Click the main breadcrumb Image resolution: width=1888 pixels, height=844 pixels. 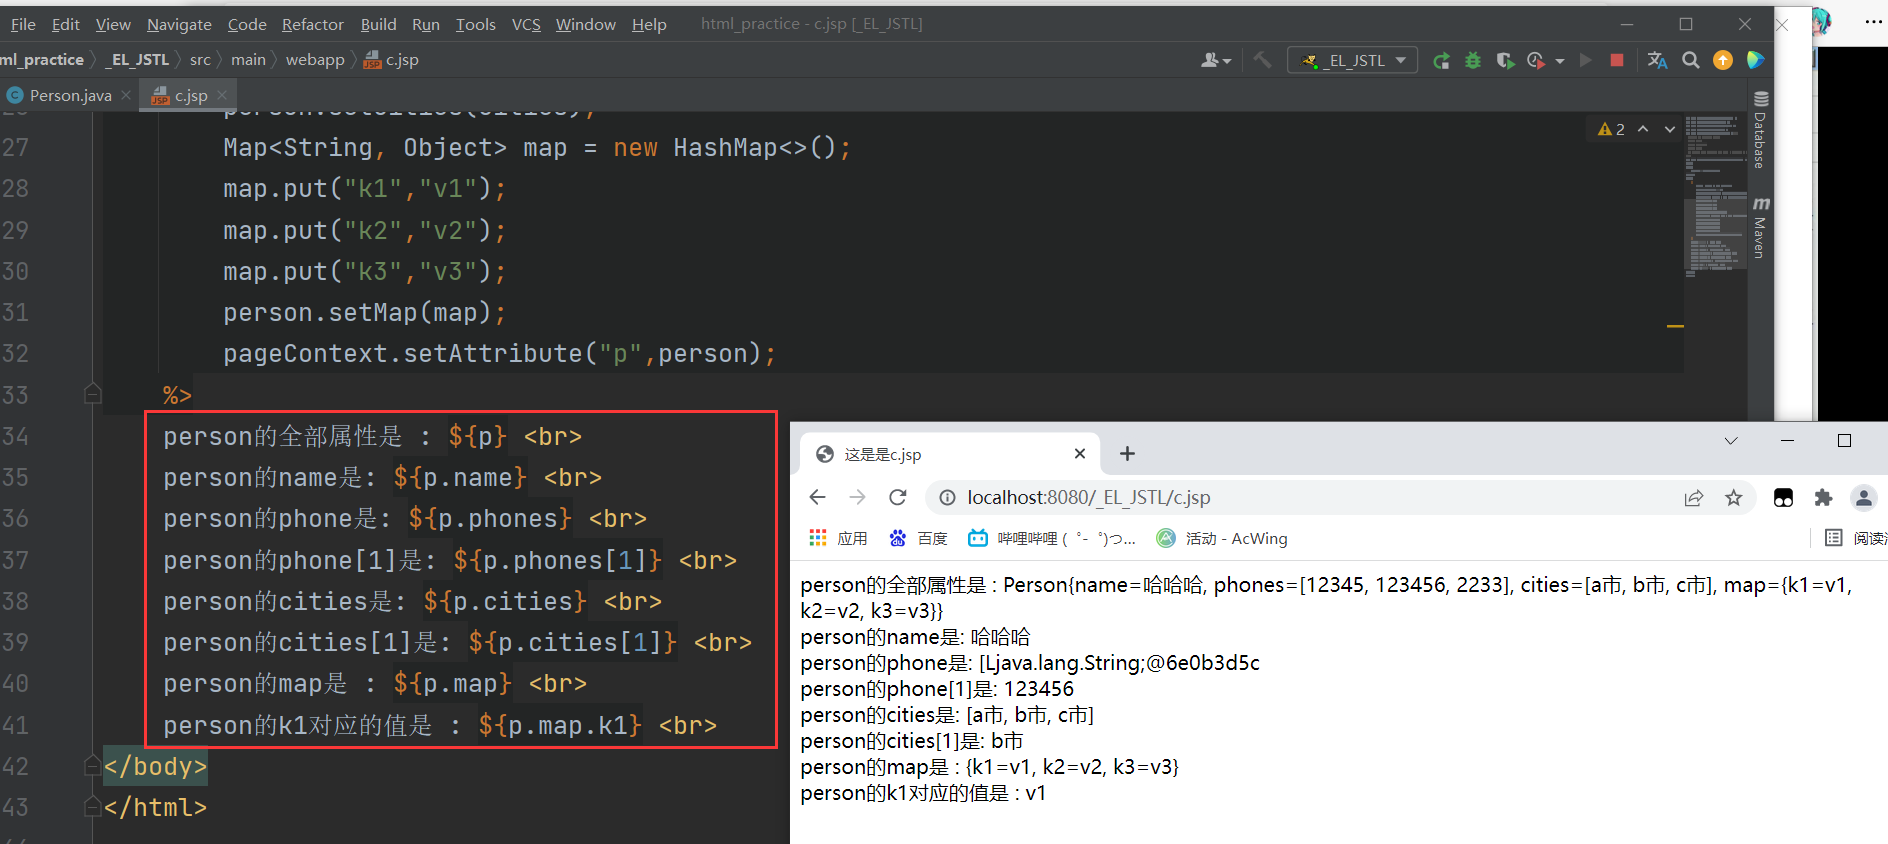[248, 60]
